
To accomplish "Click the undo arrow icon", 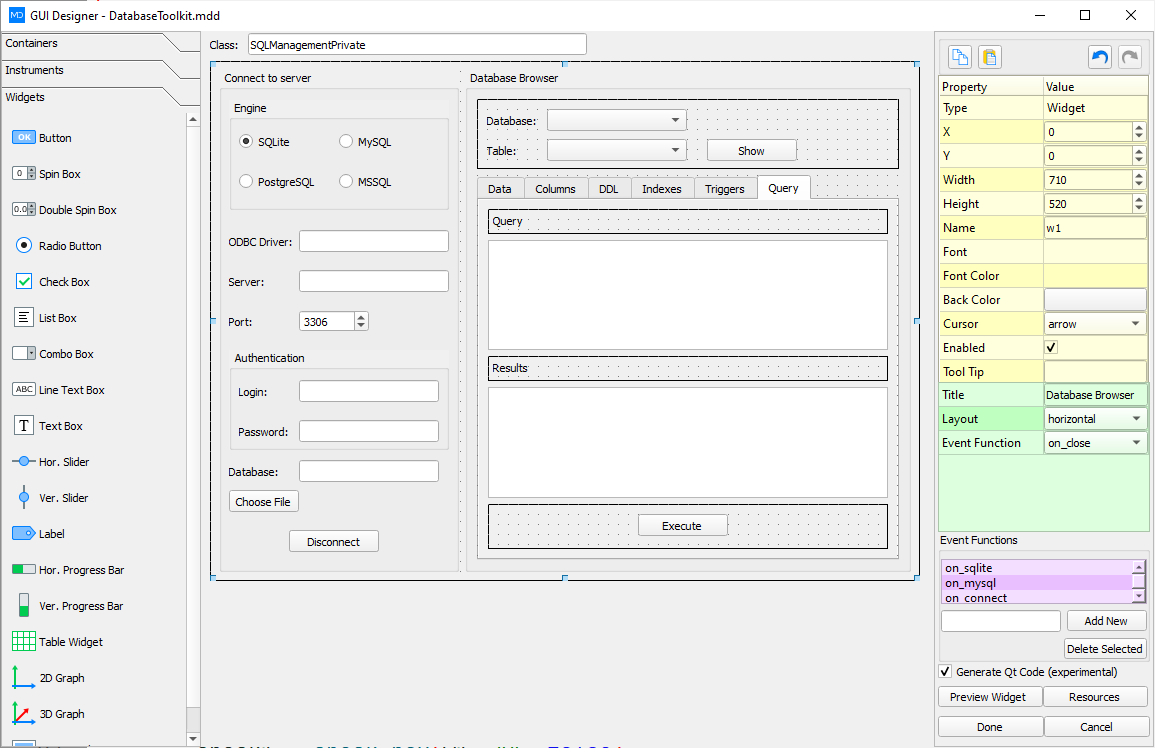I will (1100, 57).
